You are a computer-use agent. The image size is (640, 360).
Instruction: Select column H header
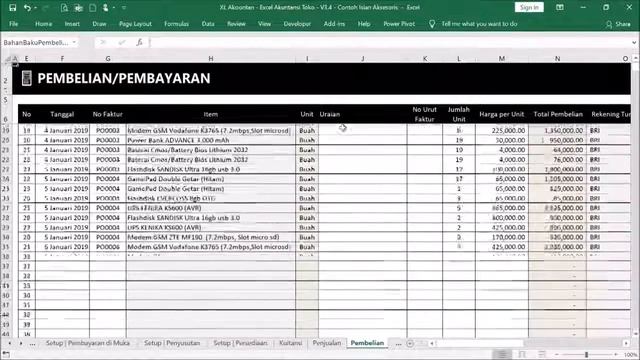(211, 59)
